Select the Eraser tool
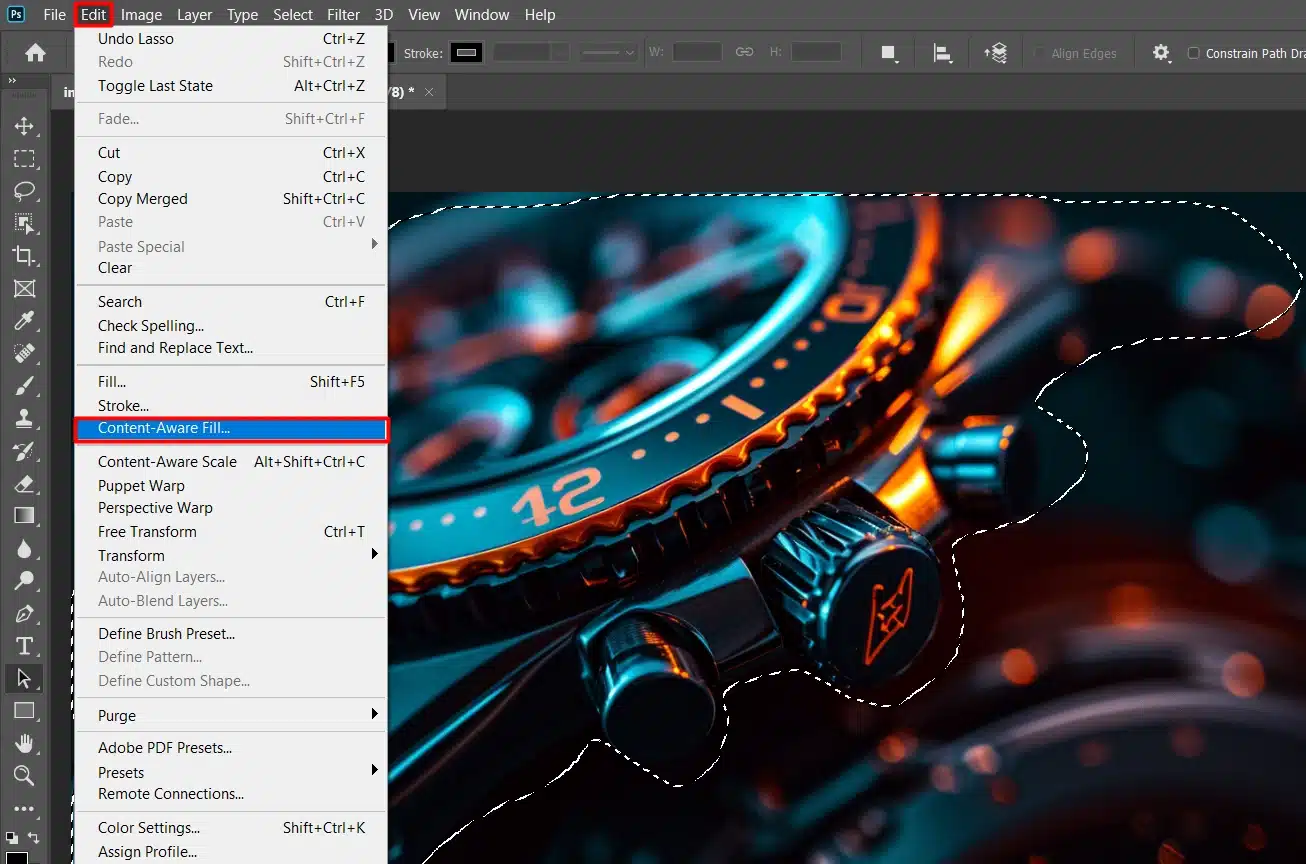The height and width of the screenshot is (864, 1306). tap(24, 483)
